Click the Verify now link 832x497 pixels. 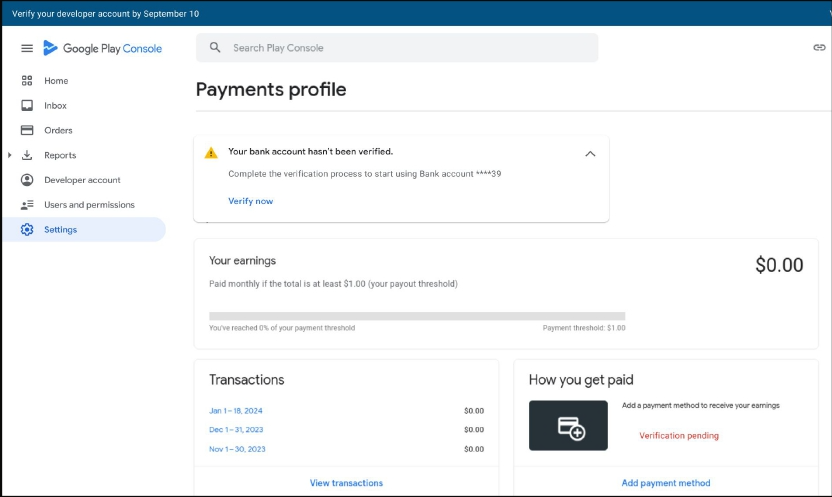[250, 201]
